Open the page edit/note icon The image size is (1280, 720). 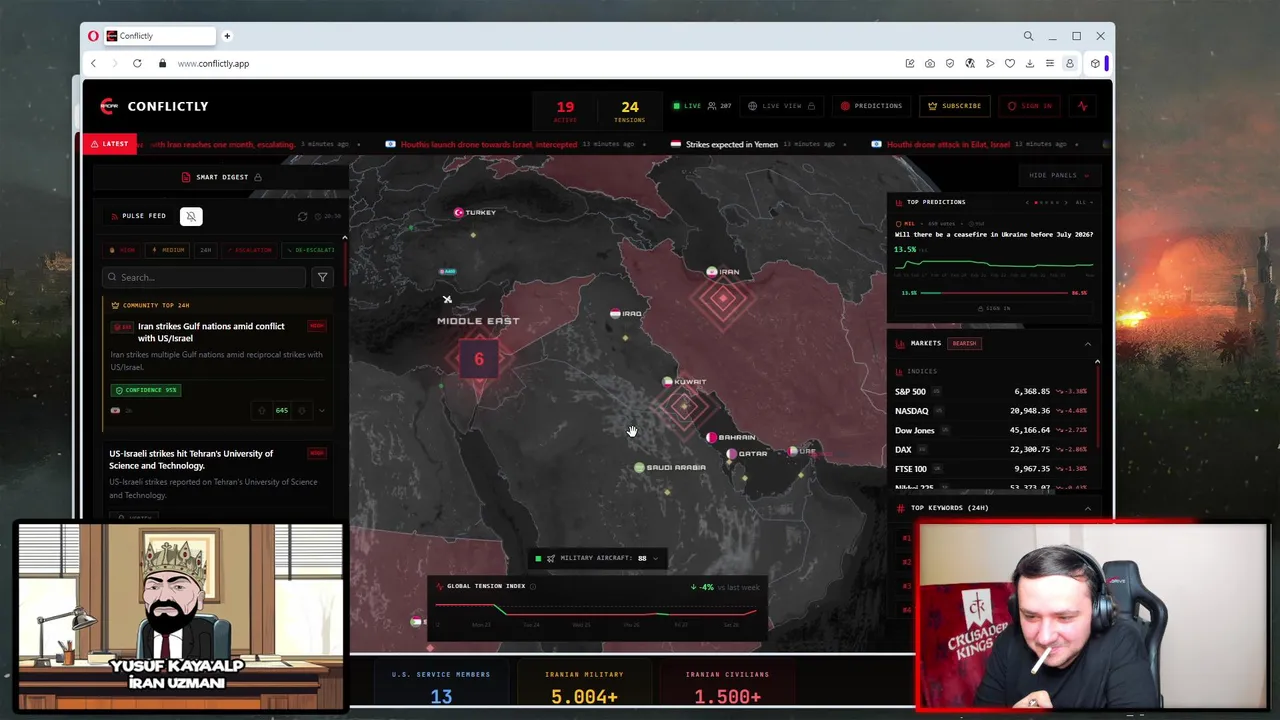click(x=910, y=64)
